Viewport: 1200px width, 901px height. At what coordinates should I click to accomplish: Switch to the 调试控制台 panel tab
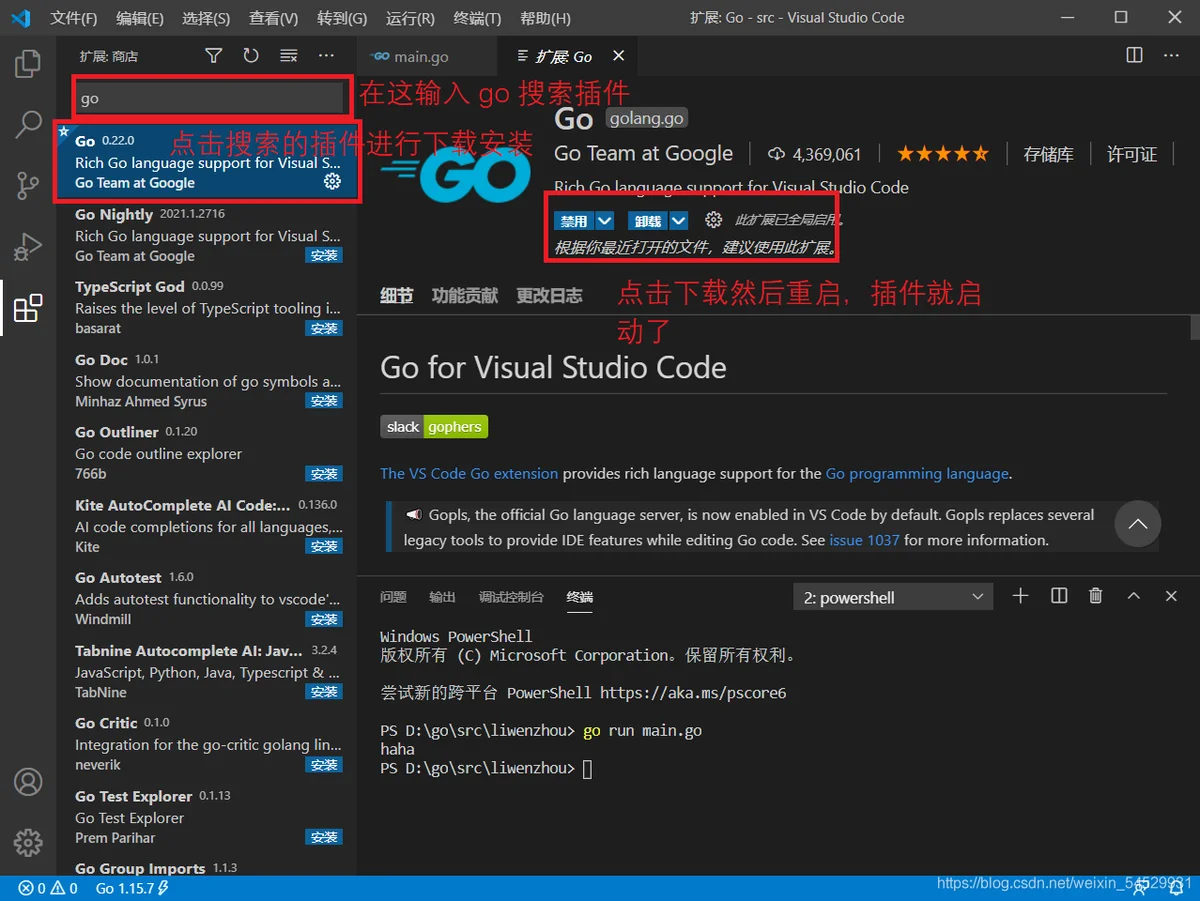[x=511, y=597]
